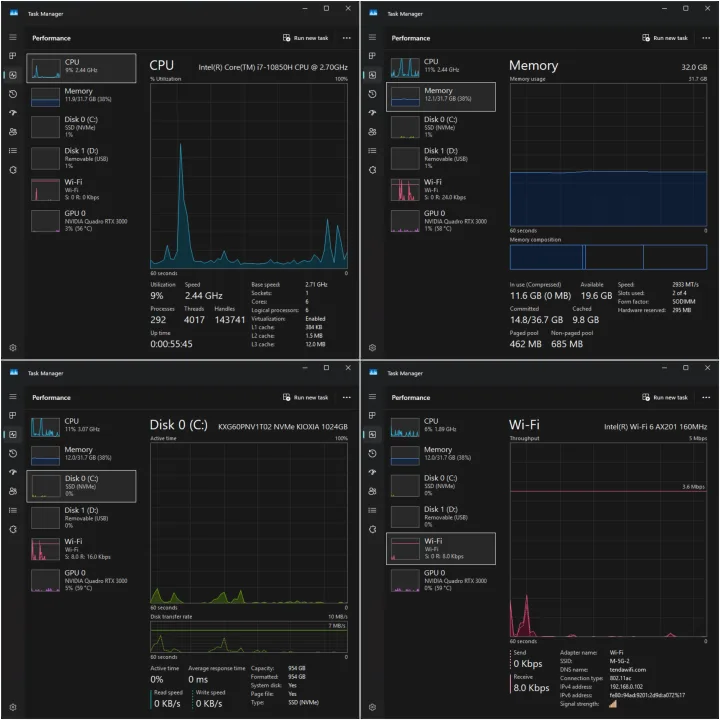Select GPU 0 item in the CPU window
This screenshot has width=720, height=720.
pyautogui.click(x=81, y=220)
